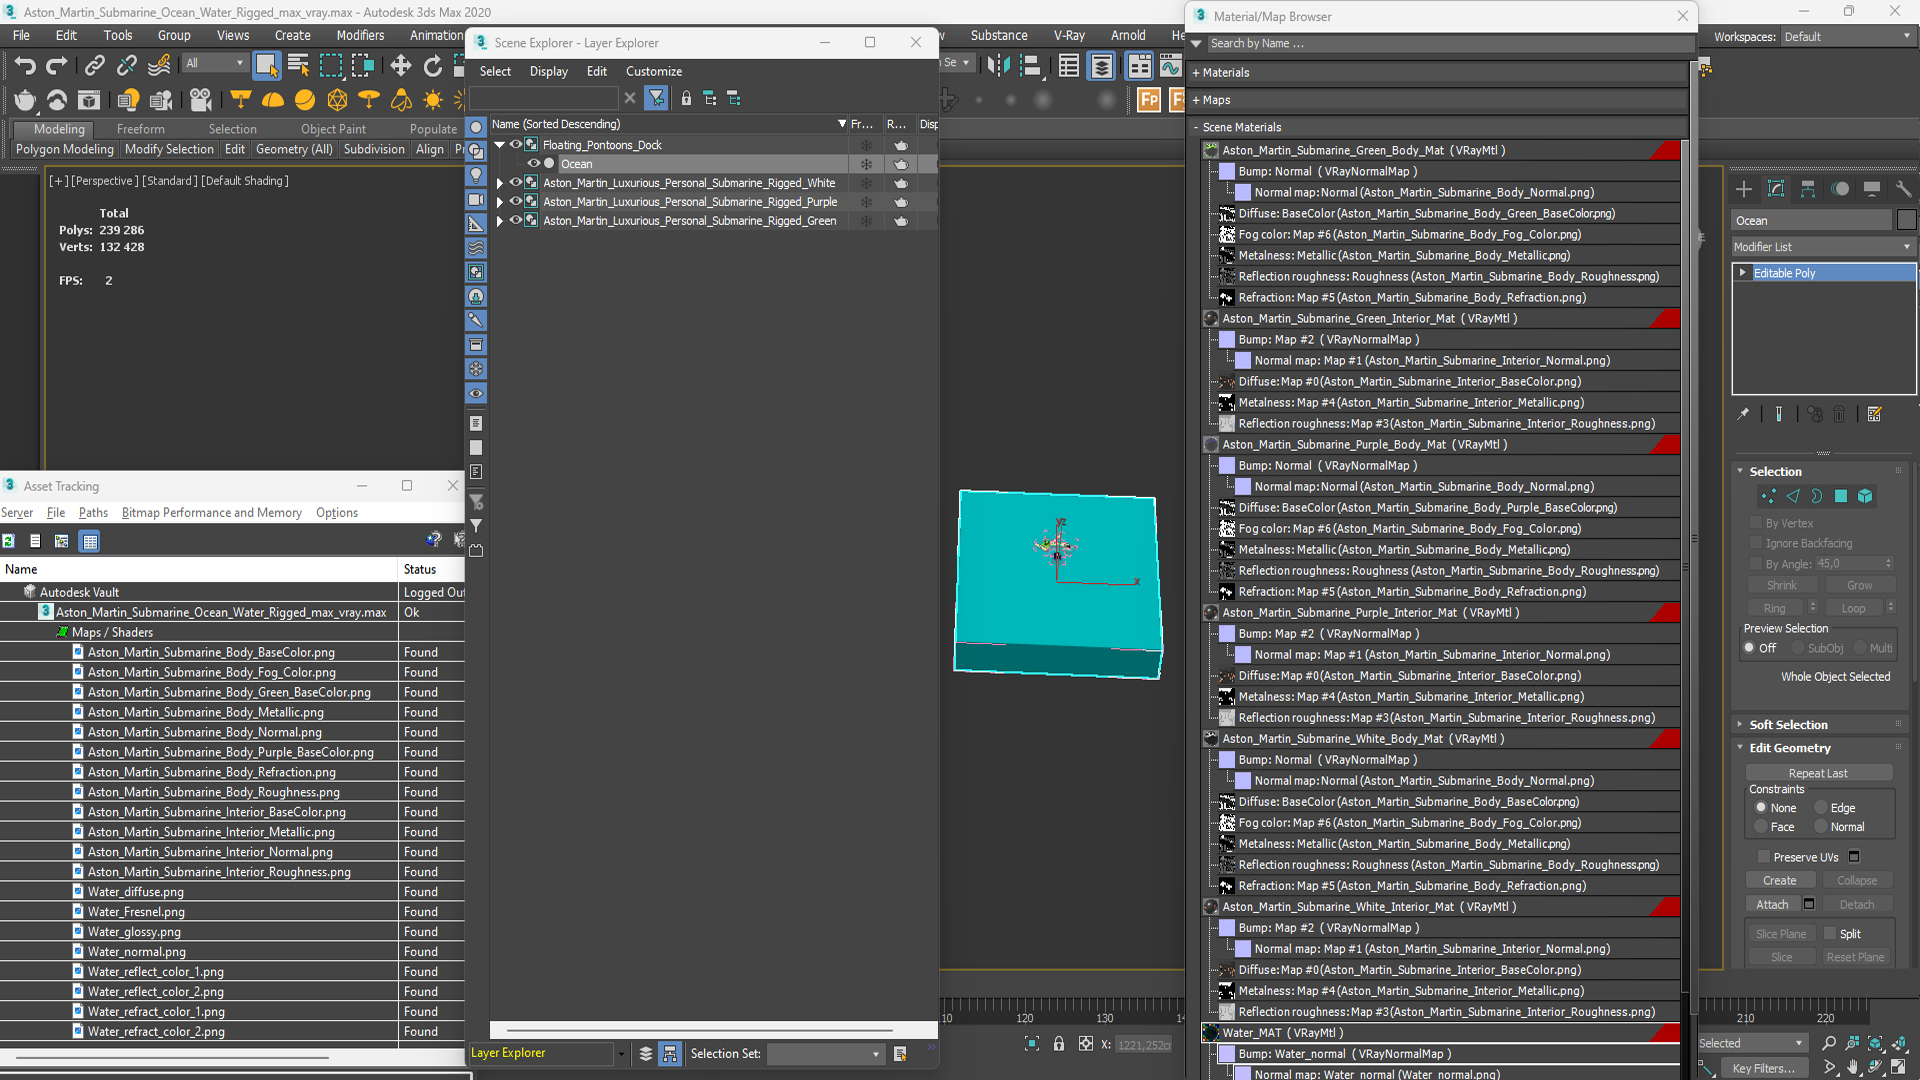
Task: Activate the Select and Link chain tool
Action: coord(94,66)
